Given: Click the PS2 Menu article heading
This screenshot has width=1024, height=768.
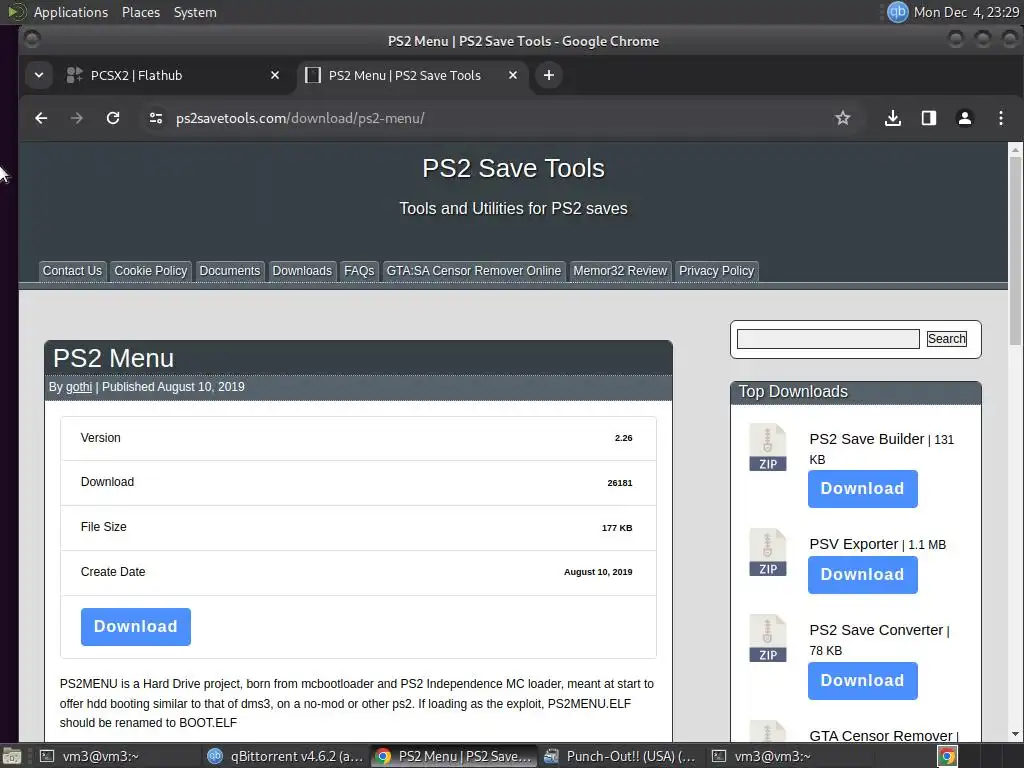Looking at the screenshot, I should (x=114, y=359).
